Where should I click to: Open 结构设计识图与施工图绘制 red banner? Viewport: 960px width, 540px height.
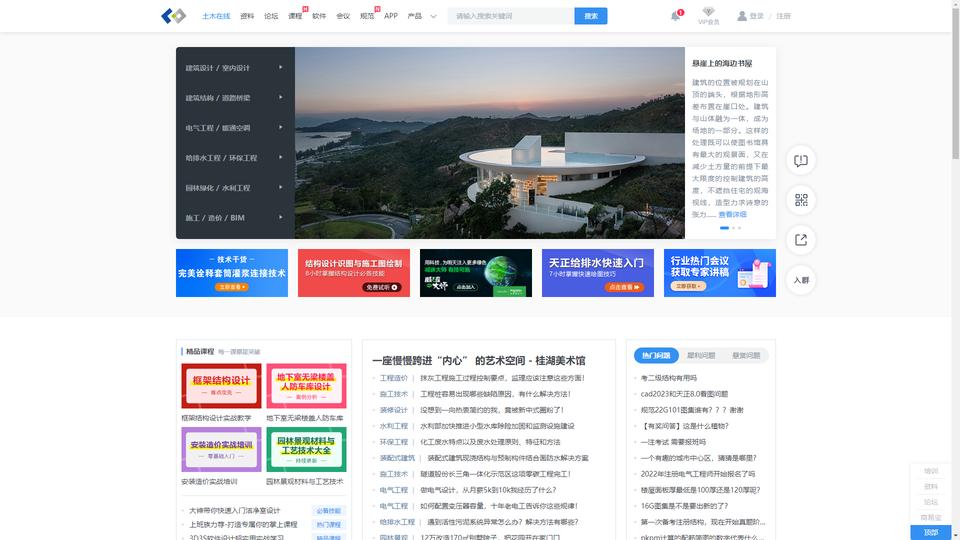tap(354, 273)
